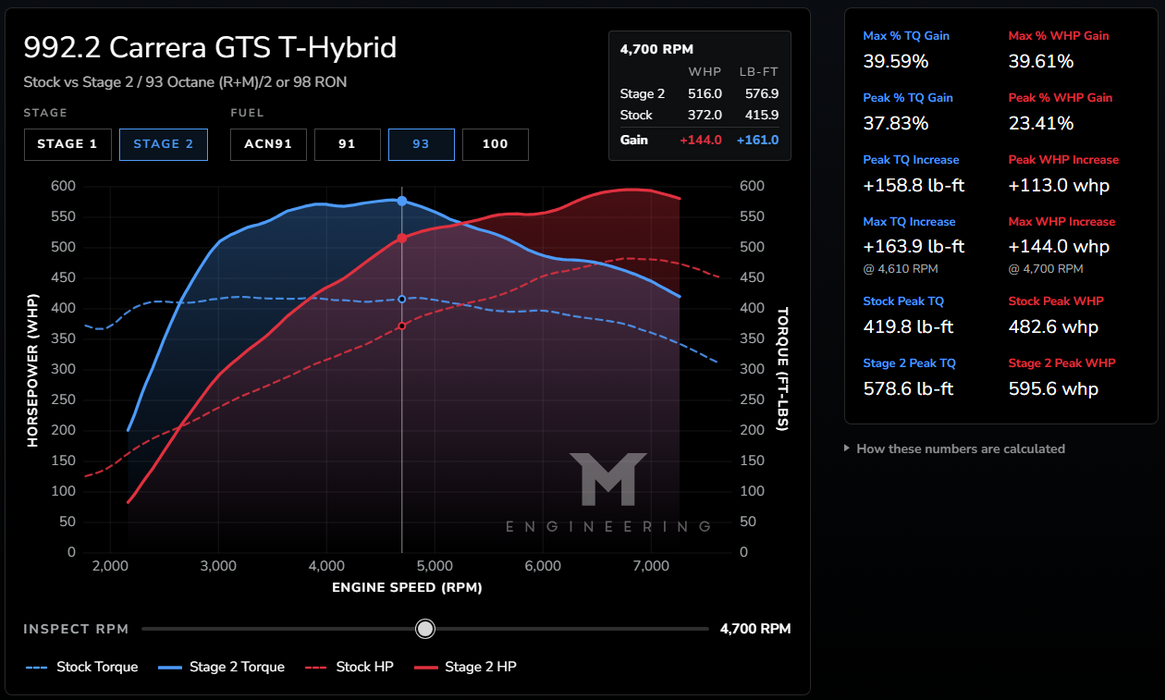
Task: Click Max TQ Increase +163.9 lb-ft value
Action: click(914, 247)
